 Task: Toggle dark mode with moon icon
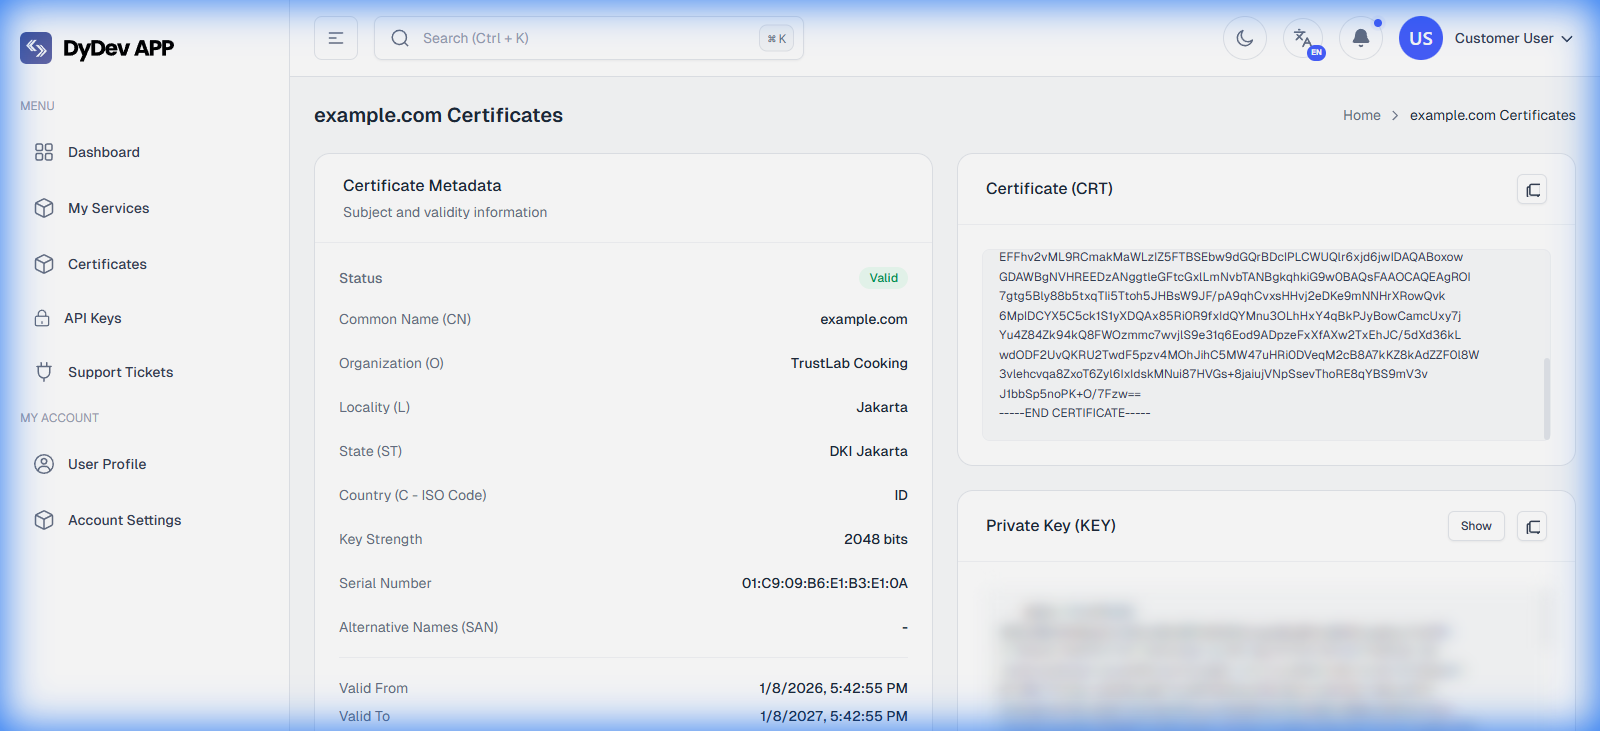pos(1245,38)
